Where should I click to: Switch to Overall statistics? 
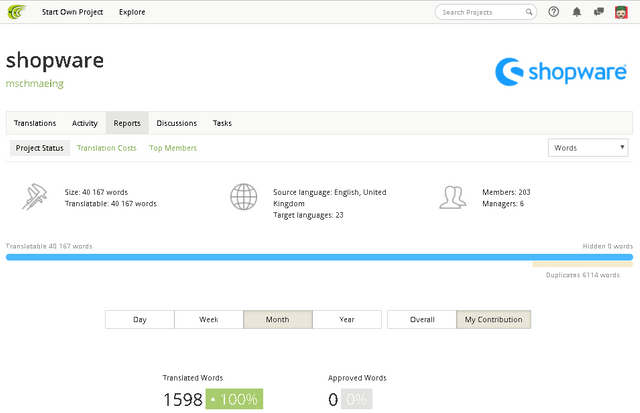(422, 320)
